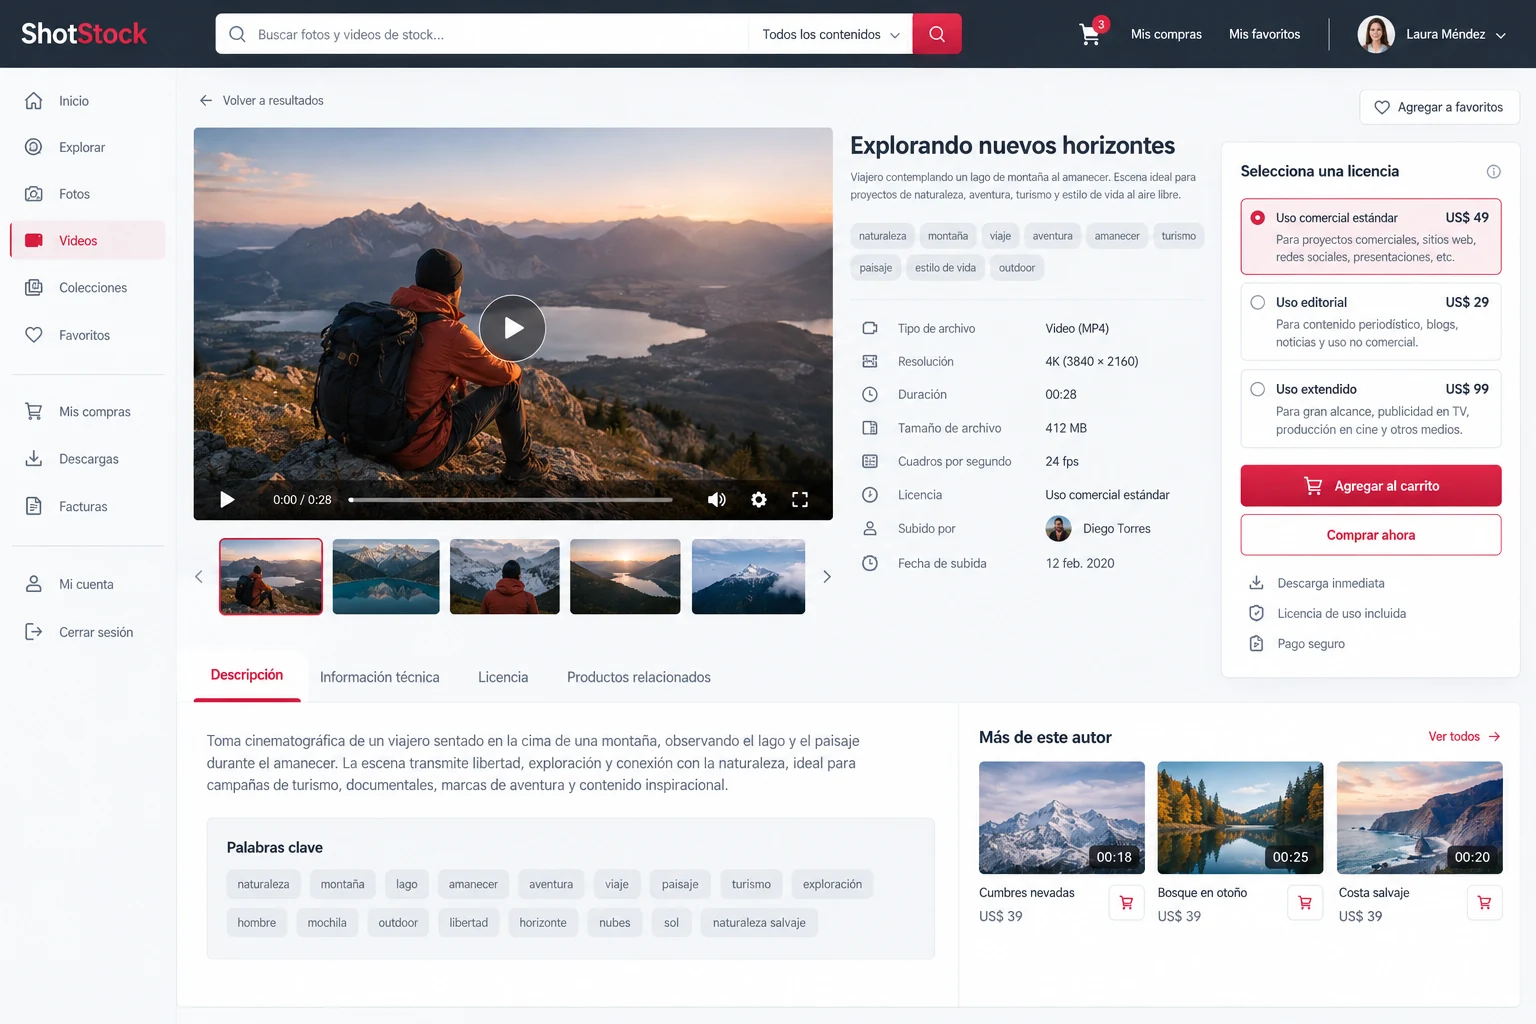The height and width of the screenshot is (1024, 1536).
Task: Show next thumbnails with right chevron
Action: 826,577
